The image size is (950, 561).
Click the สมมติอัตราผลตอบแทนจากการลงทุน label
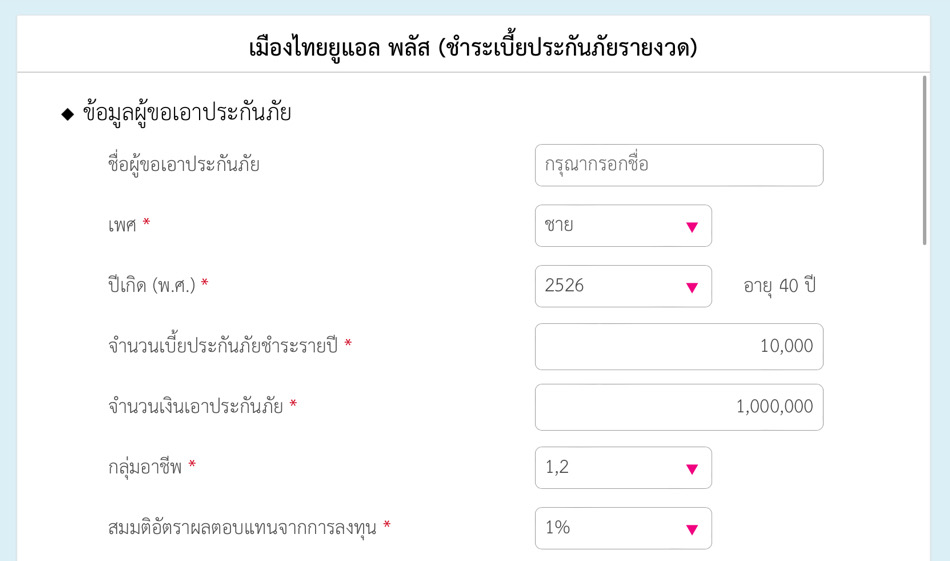(x=242, y=527)
